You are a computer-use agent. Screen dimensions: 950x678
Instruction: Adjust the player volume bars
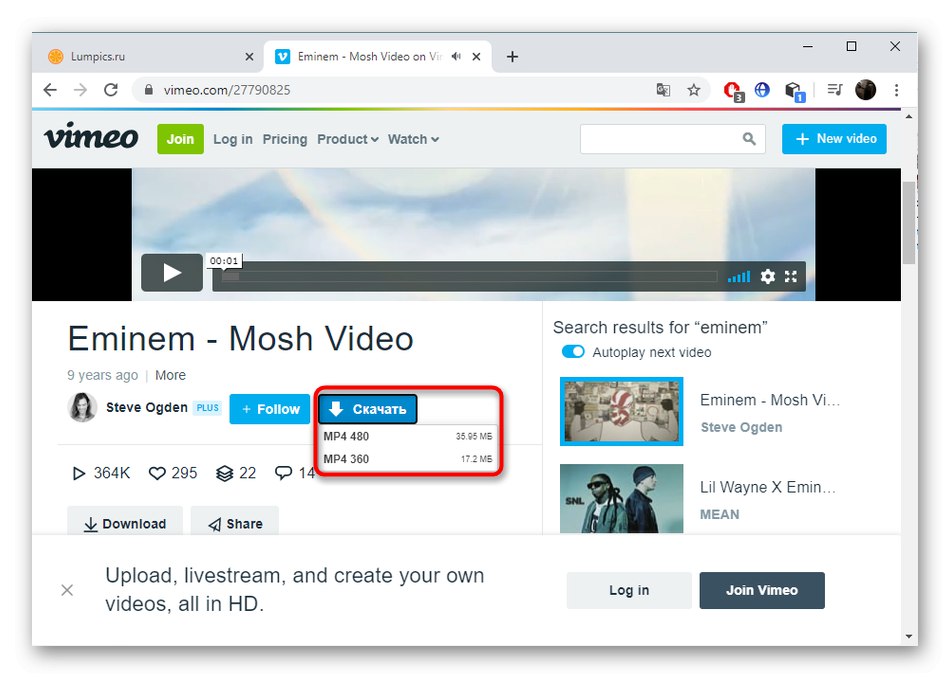739,277
